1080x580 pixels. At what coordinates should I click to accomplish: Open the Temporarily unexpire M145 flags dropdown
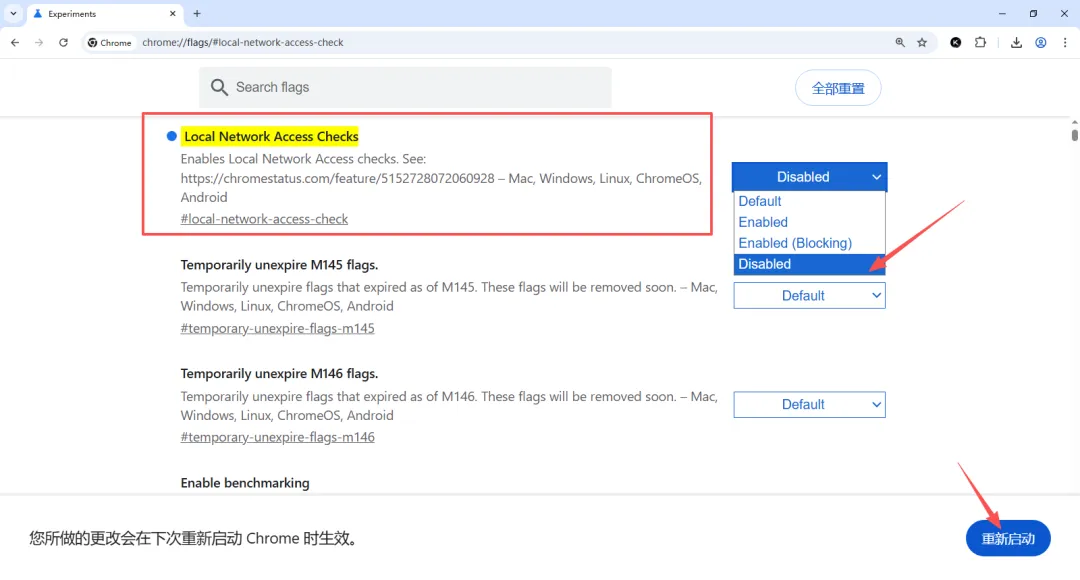[x=809, y=296]
